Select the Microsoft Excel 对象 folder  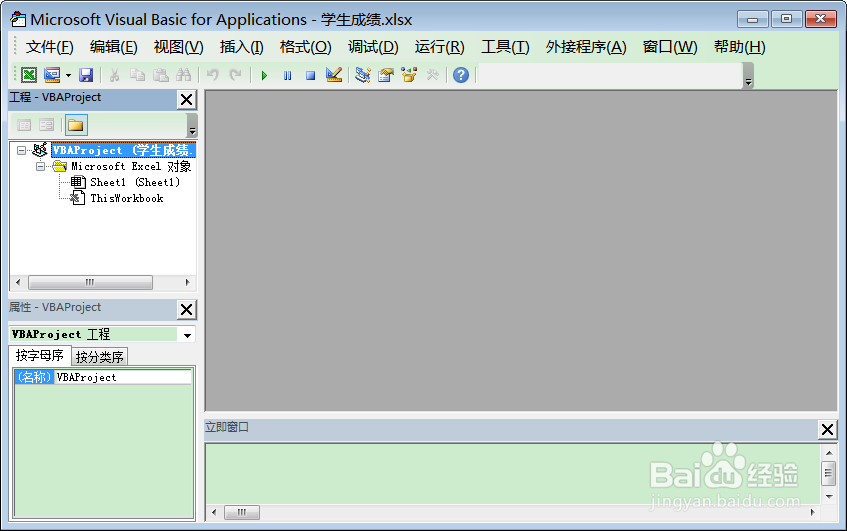click(x=131, y=166)
